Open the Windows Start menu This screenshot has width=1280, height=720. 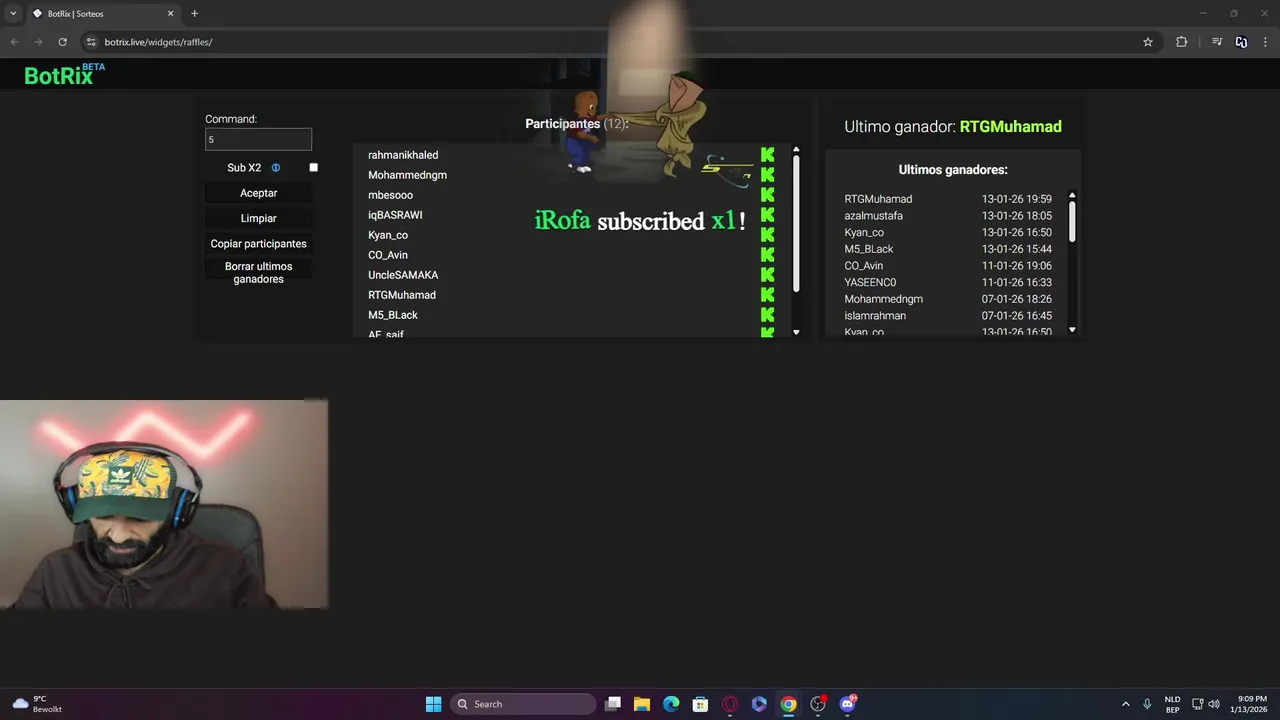point(433,704)
